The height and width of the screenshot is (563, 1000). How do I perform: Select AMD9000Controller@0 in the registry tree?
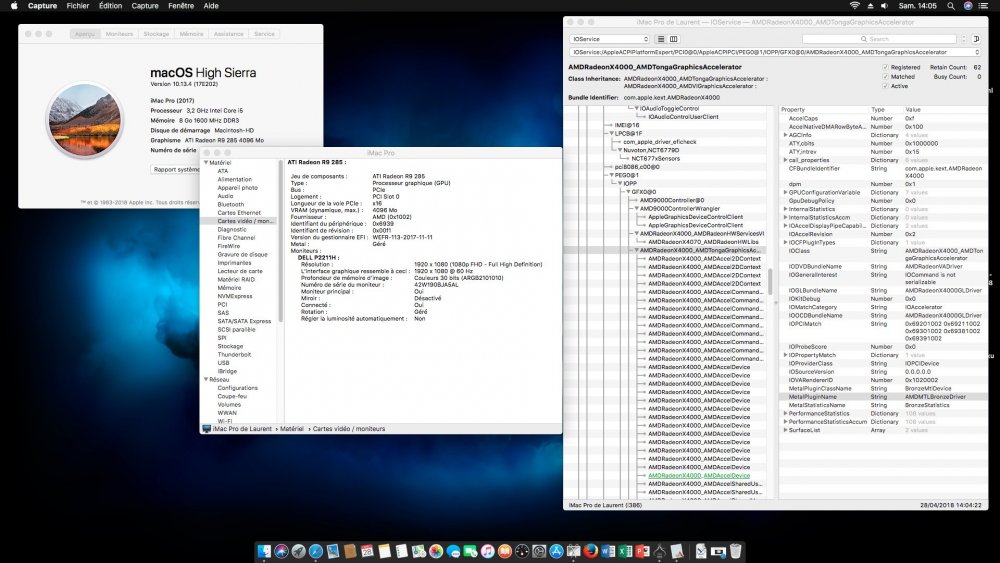tap(672, 200)
